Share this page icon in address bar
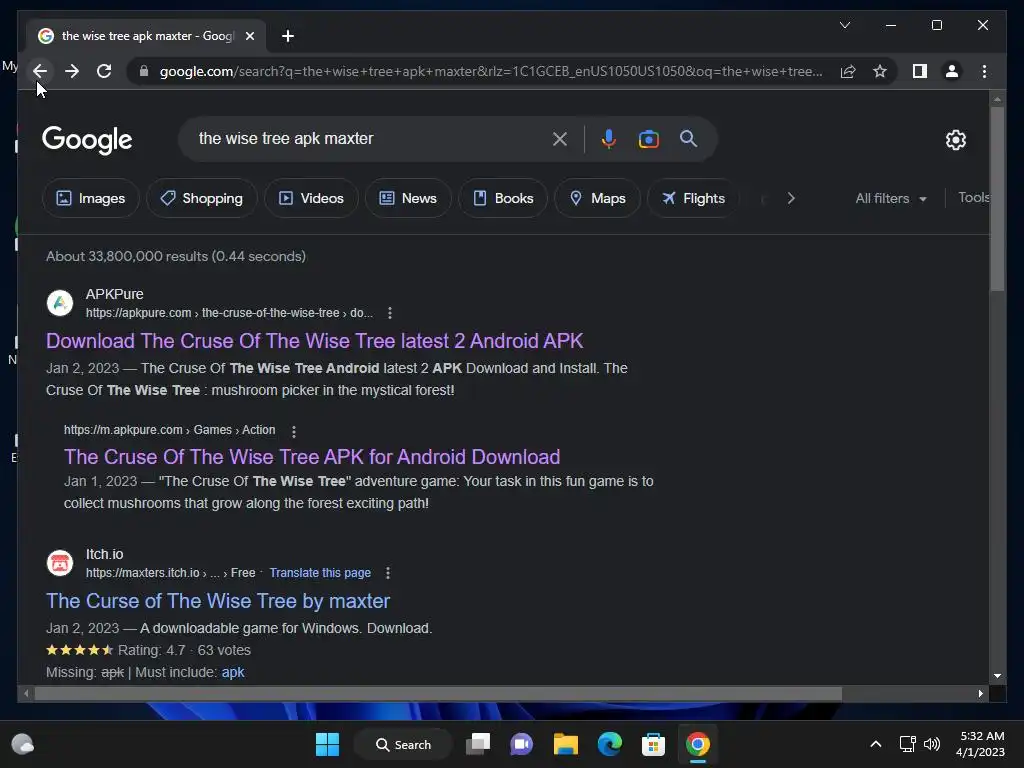The height and width of the screenshot is (768, 1024). click(848, 71)
